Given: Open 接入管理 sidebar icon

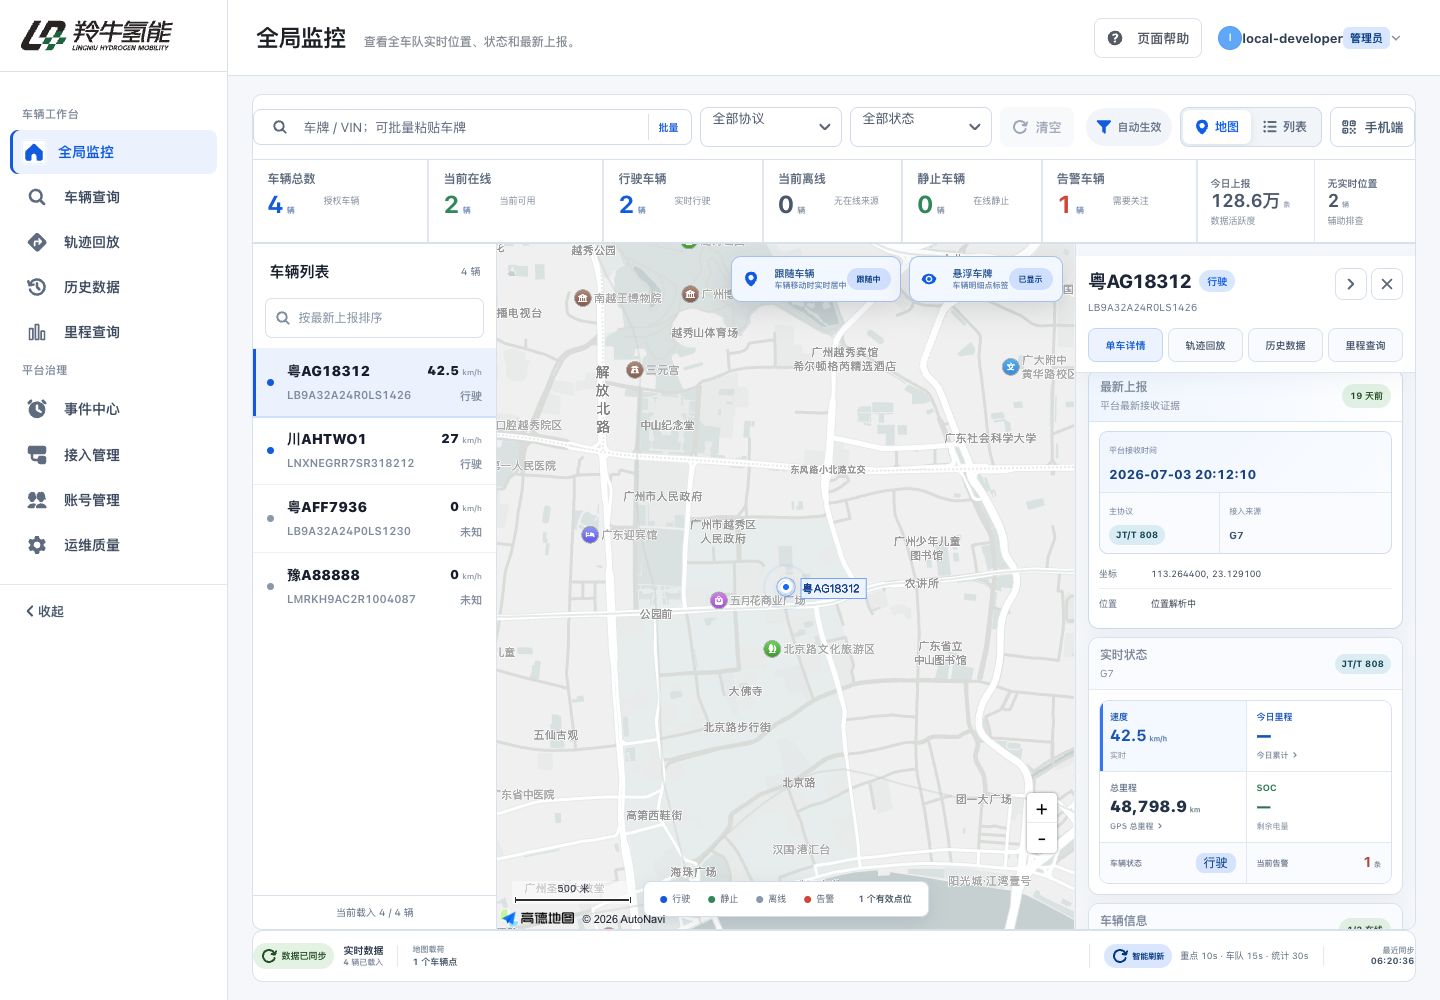Looking at the screenshot, I should 37,455.
